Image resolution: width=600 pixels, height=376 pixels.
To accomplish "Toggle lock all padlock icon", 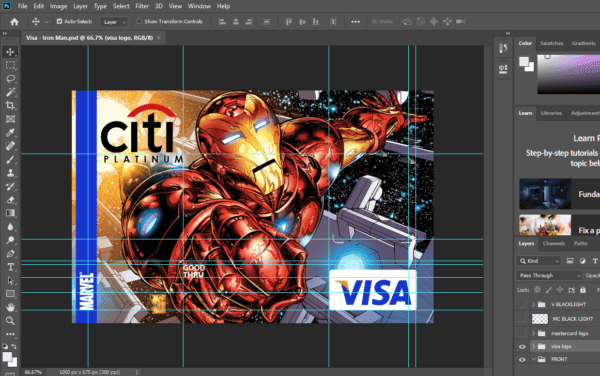I will point(582,290).
